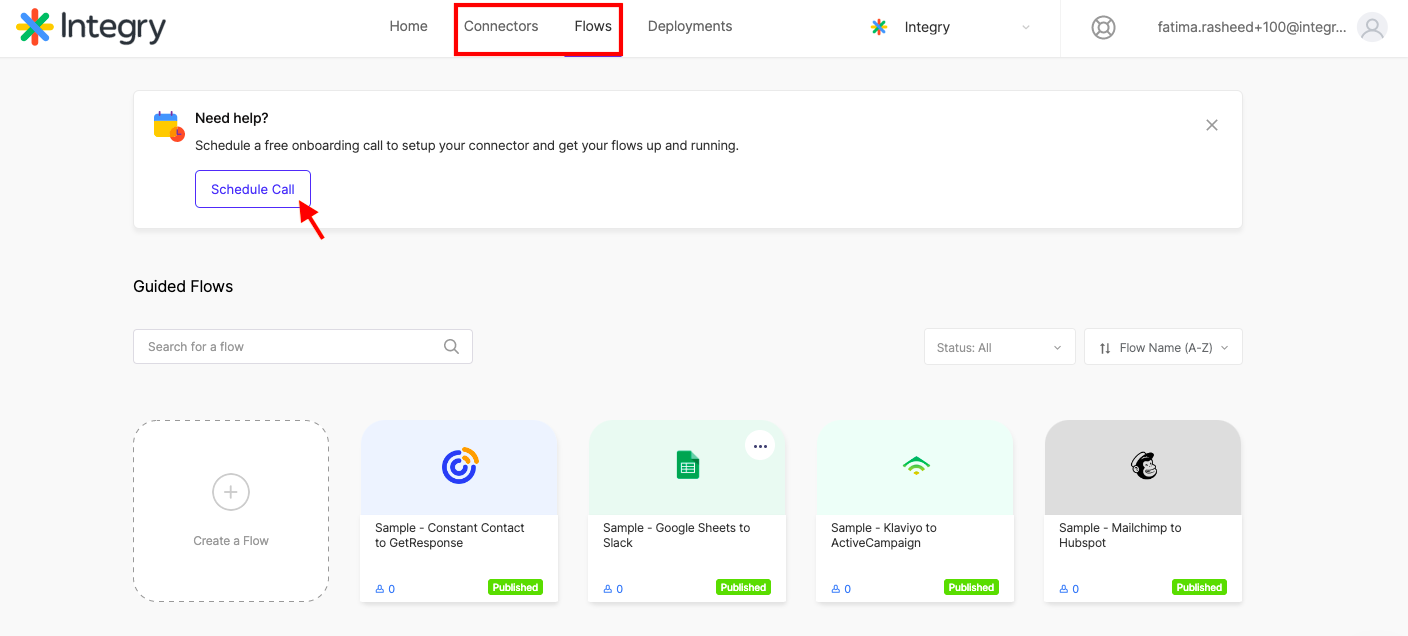
Task: Click the Integry app icon in workspace selector
Action: point(879,27)
